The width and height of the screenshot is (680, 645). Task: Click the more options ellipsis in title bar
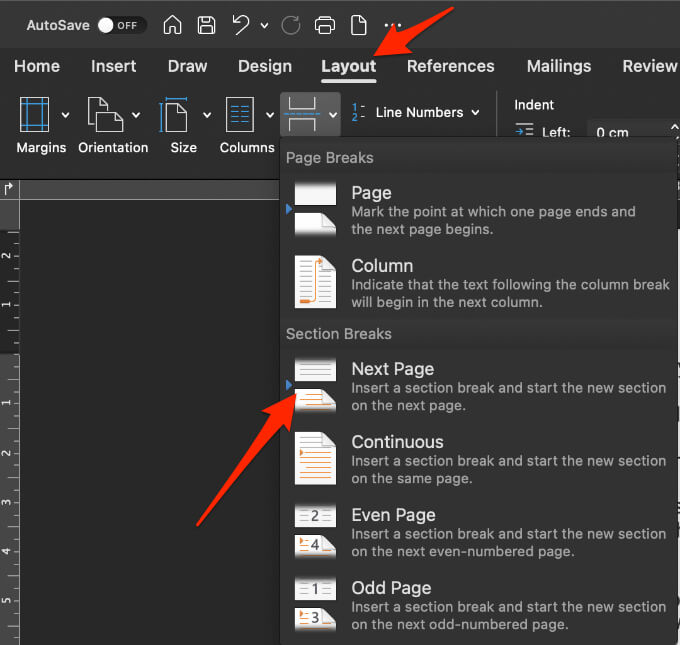point(393,25)
